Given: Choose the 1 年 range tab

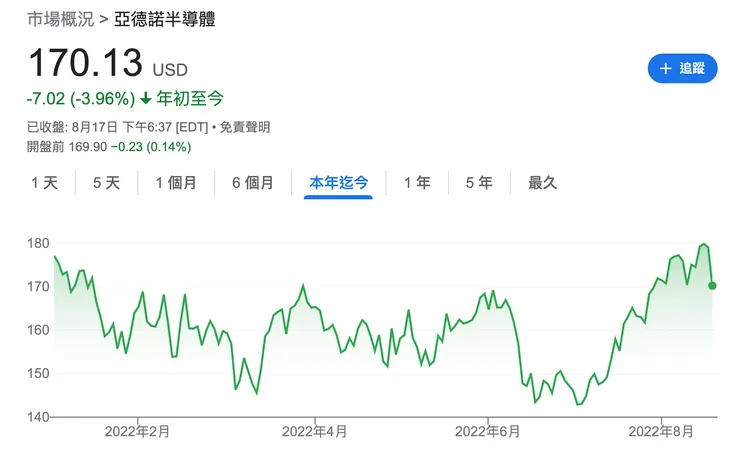Looking at the screenshot, I should click(417, 183).
